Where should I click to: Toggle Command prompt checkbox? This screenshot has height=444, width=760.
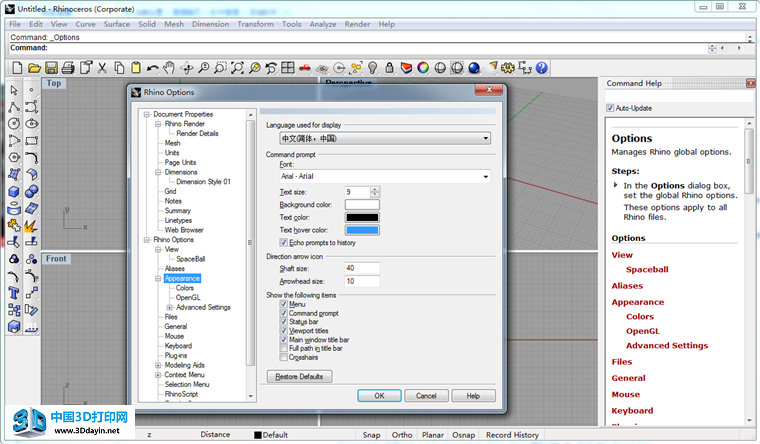pos(284,313)
